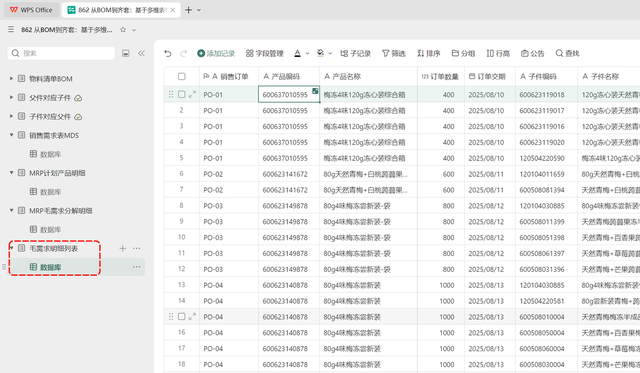Click 添加记录 to add a record
This screenshot has width=640, height=373.
216,53
